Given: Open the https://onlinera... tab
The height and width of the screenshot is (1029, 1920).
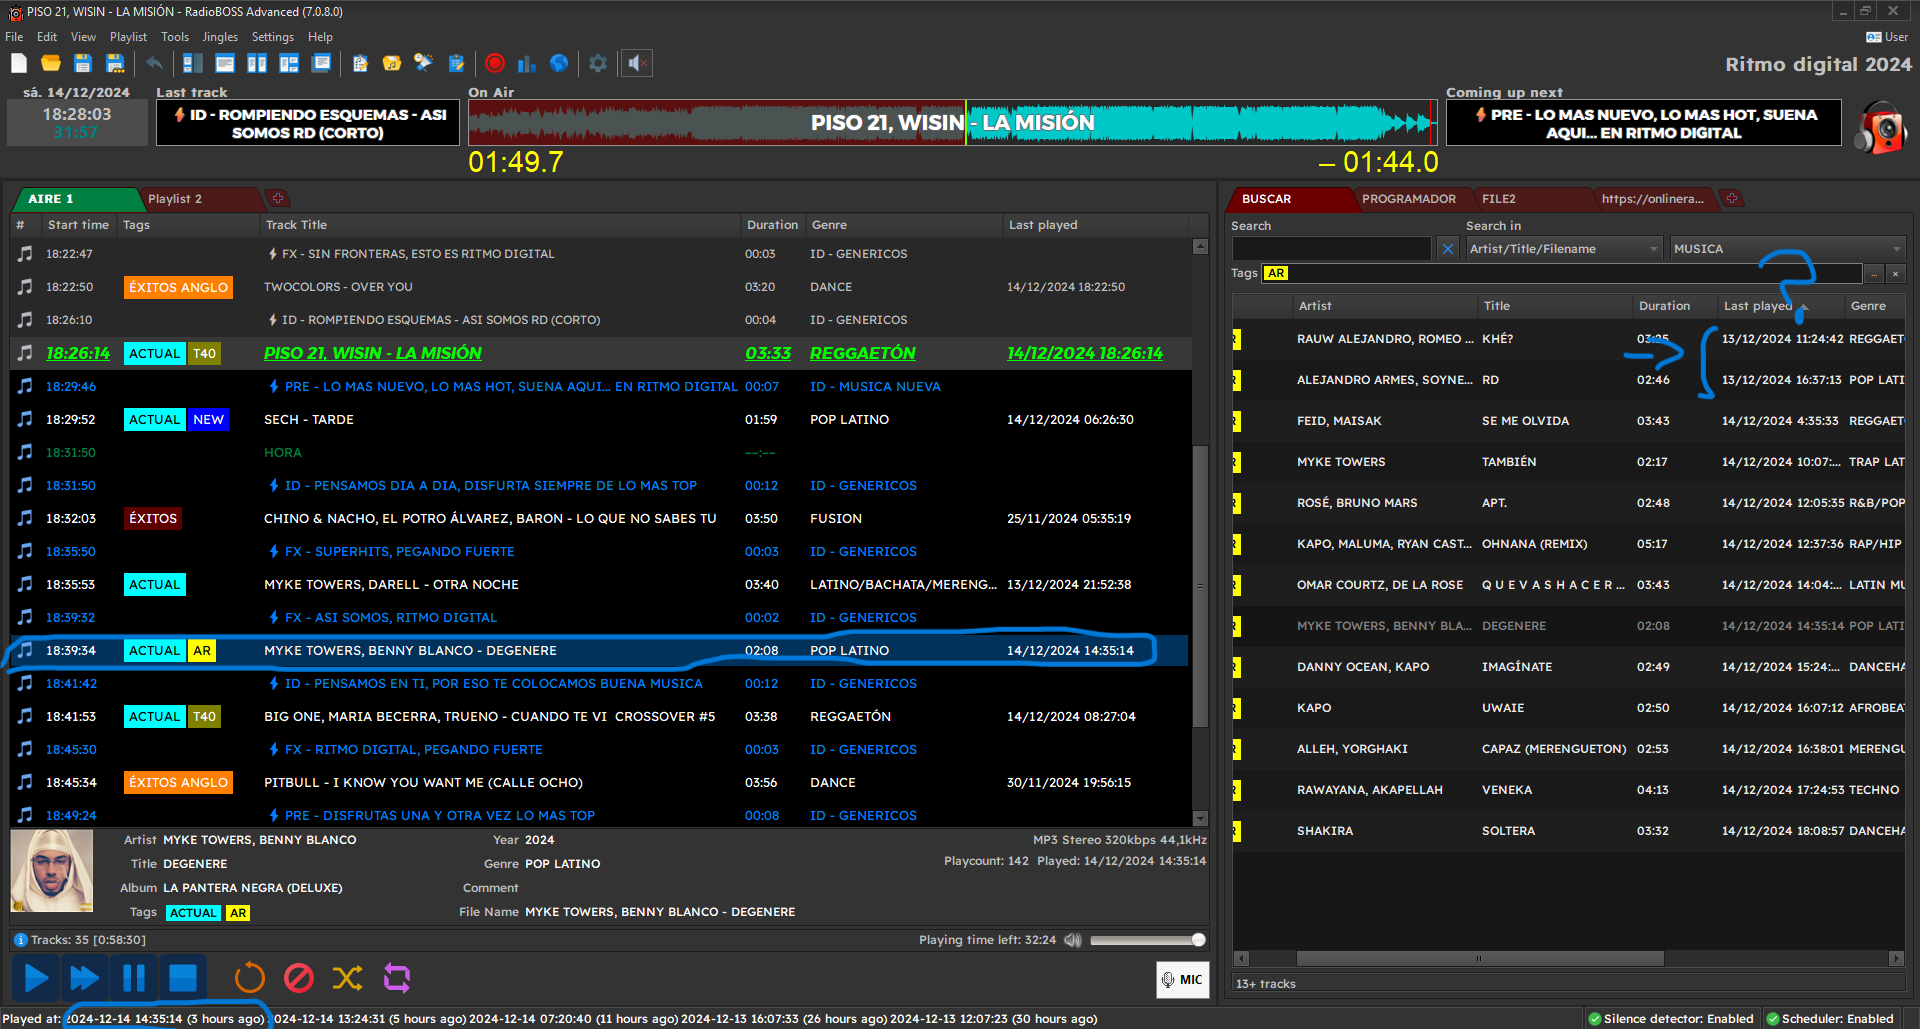Looking at the screenshot, I should coord(1653,199).
